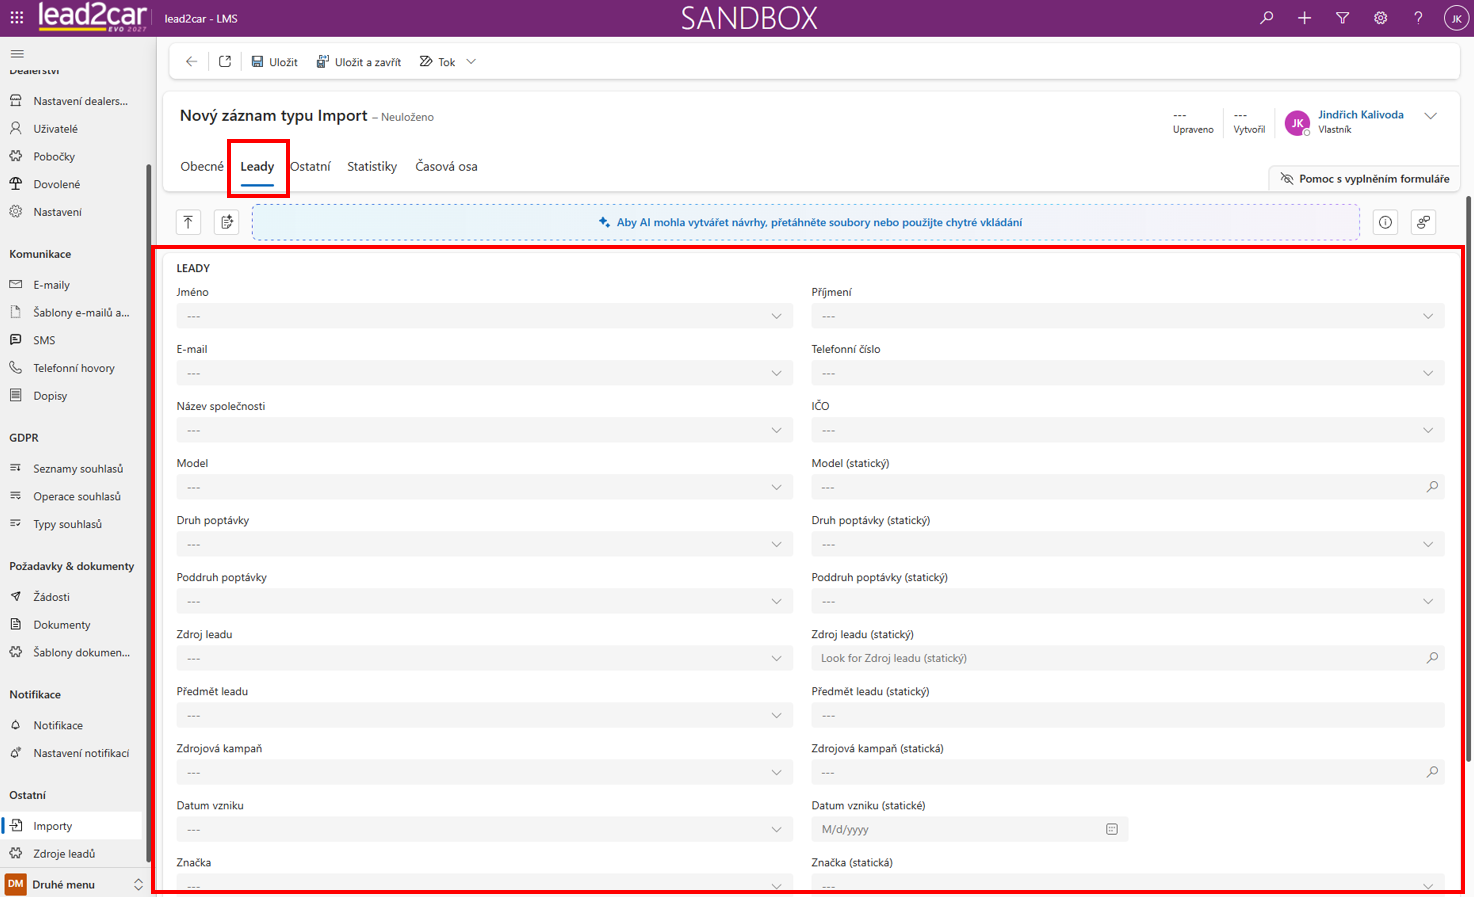Open the settings gear in top bar
This screenshot has width=1474, height=897.
tap(1380, 18)
